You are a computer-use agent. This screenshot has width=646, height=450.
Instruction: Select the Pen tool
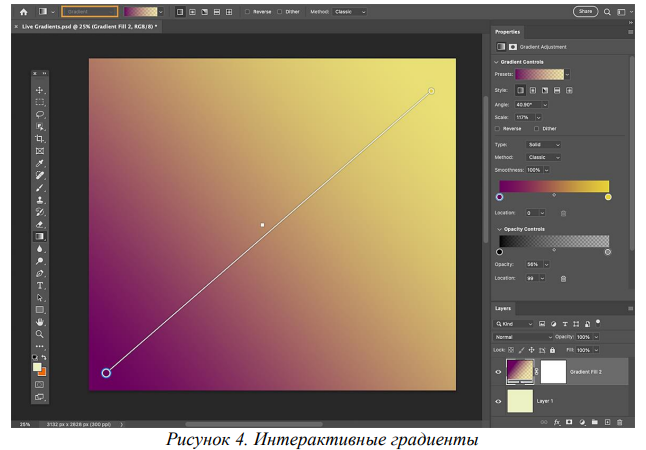tap(40, 273)
